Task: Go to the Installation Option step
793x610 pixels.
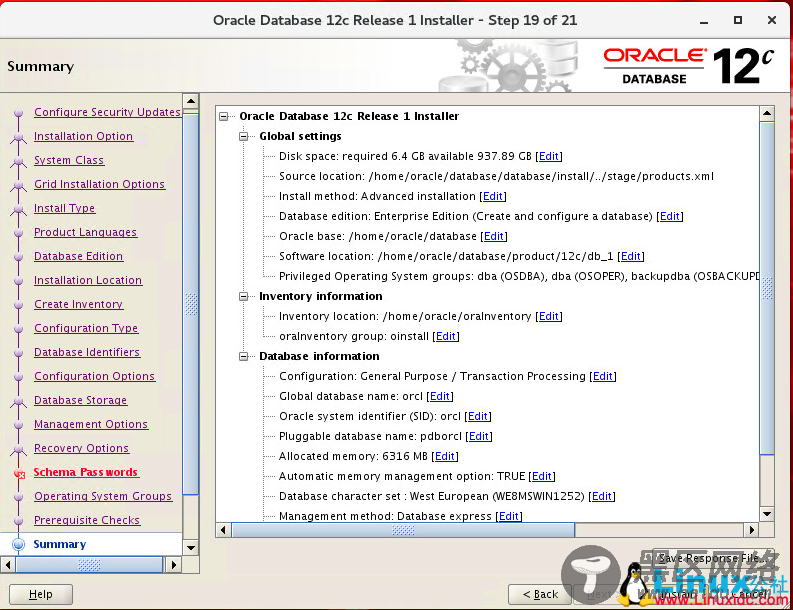Action: 83,136
